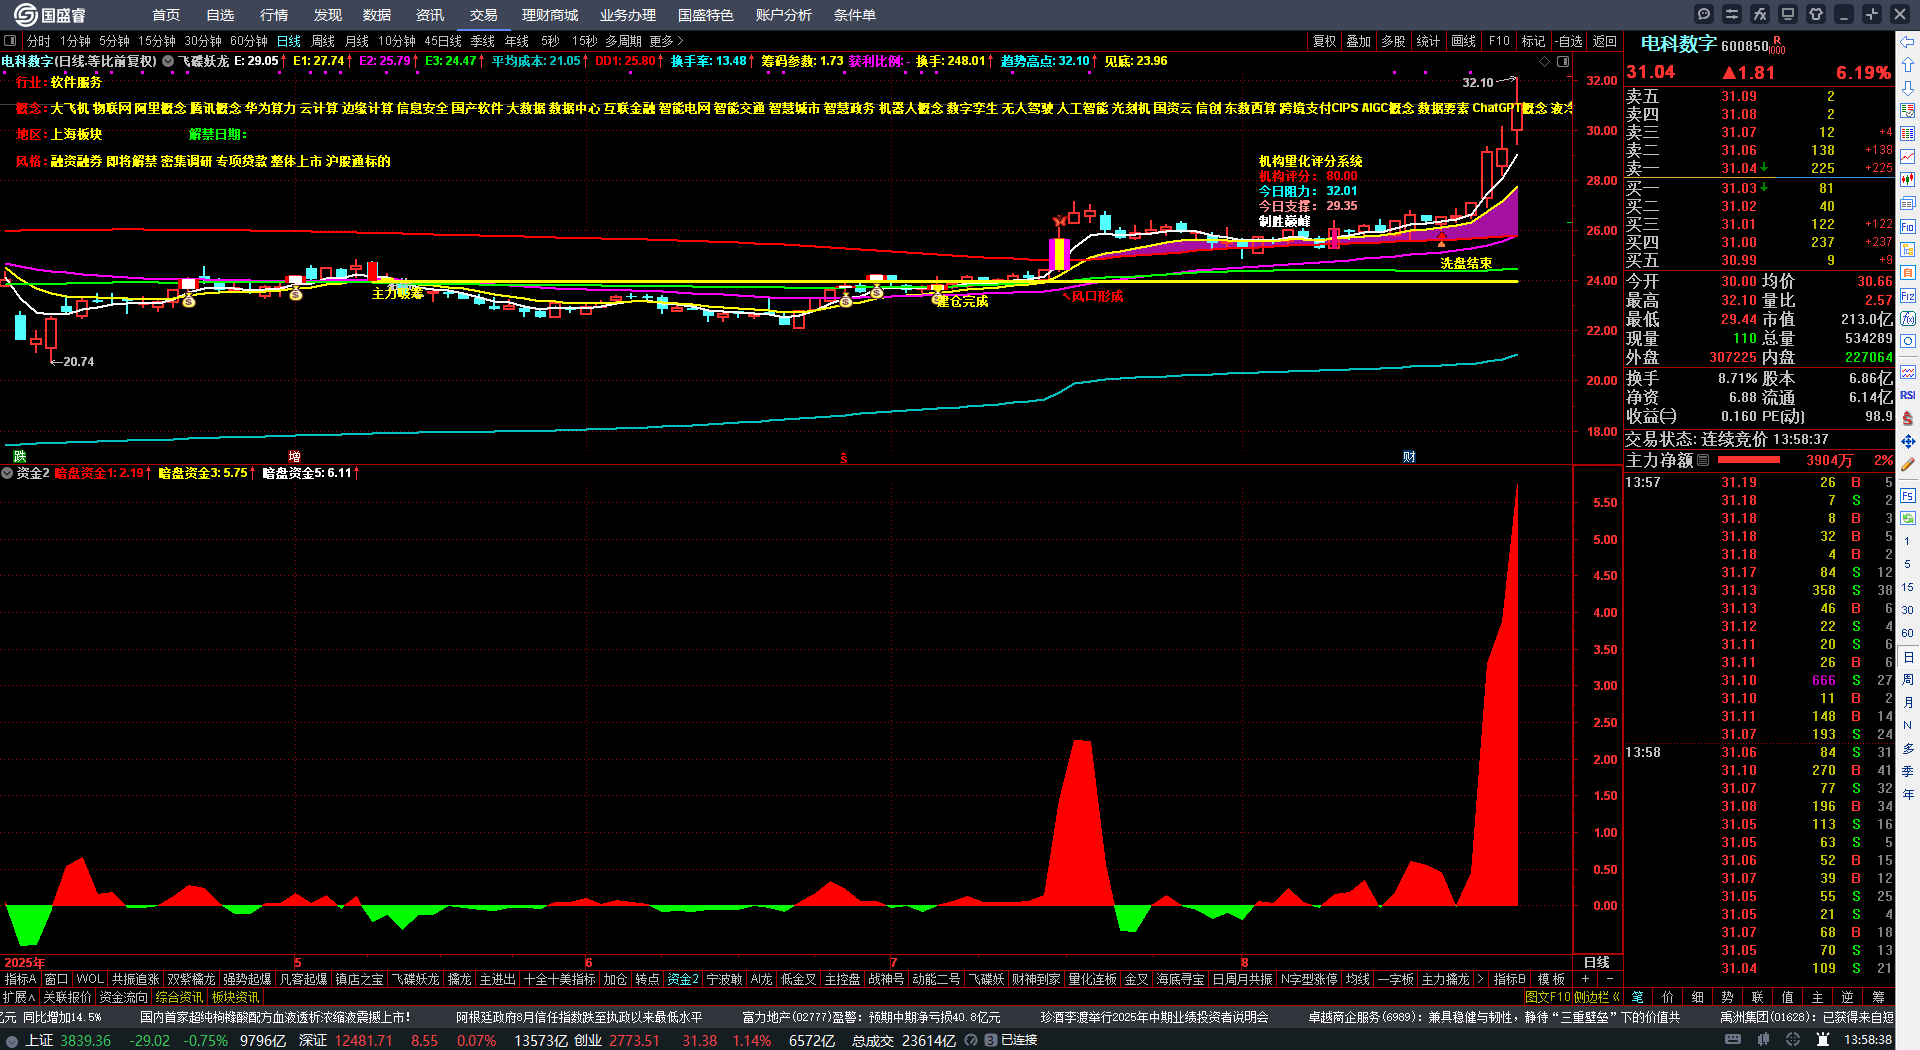Click the blue down arrow sidebar icon
Viewport: 1920px width, 1050px height.
pyautogui.click(x=1908, y=88)
